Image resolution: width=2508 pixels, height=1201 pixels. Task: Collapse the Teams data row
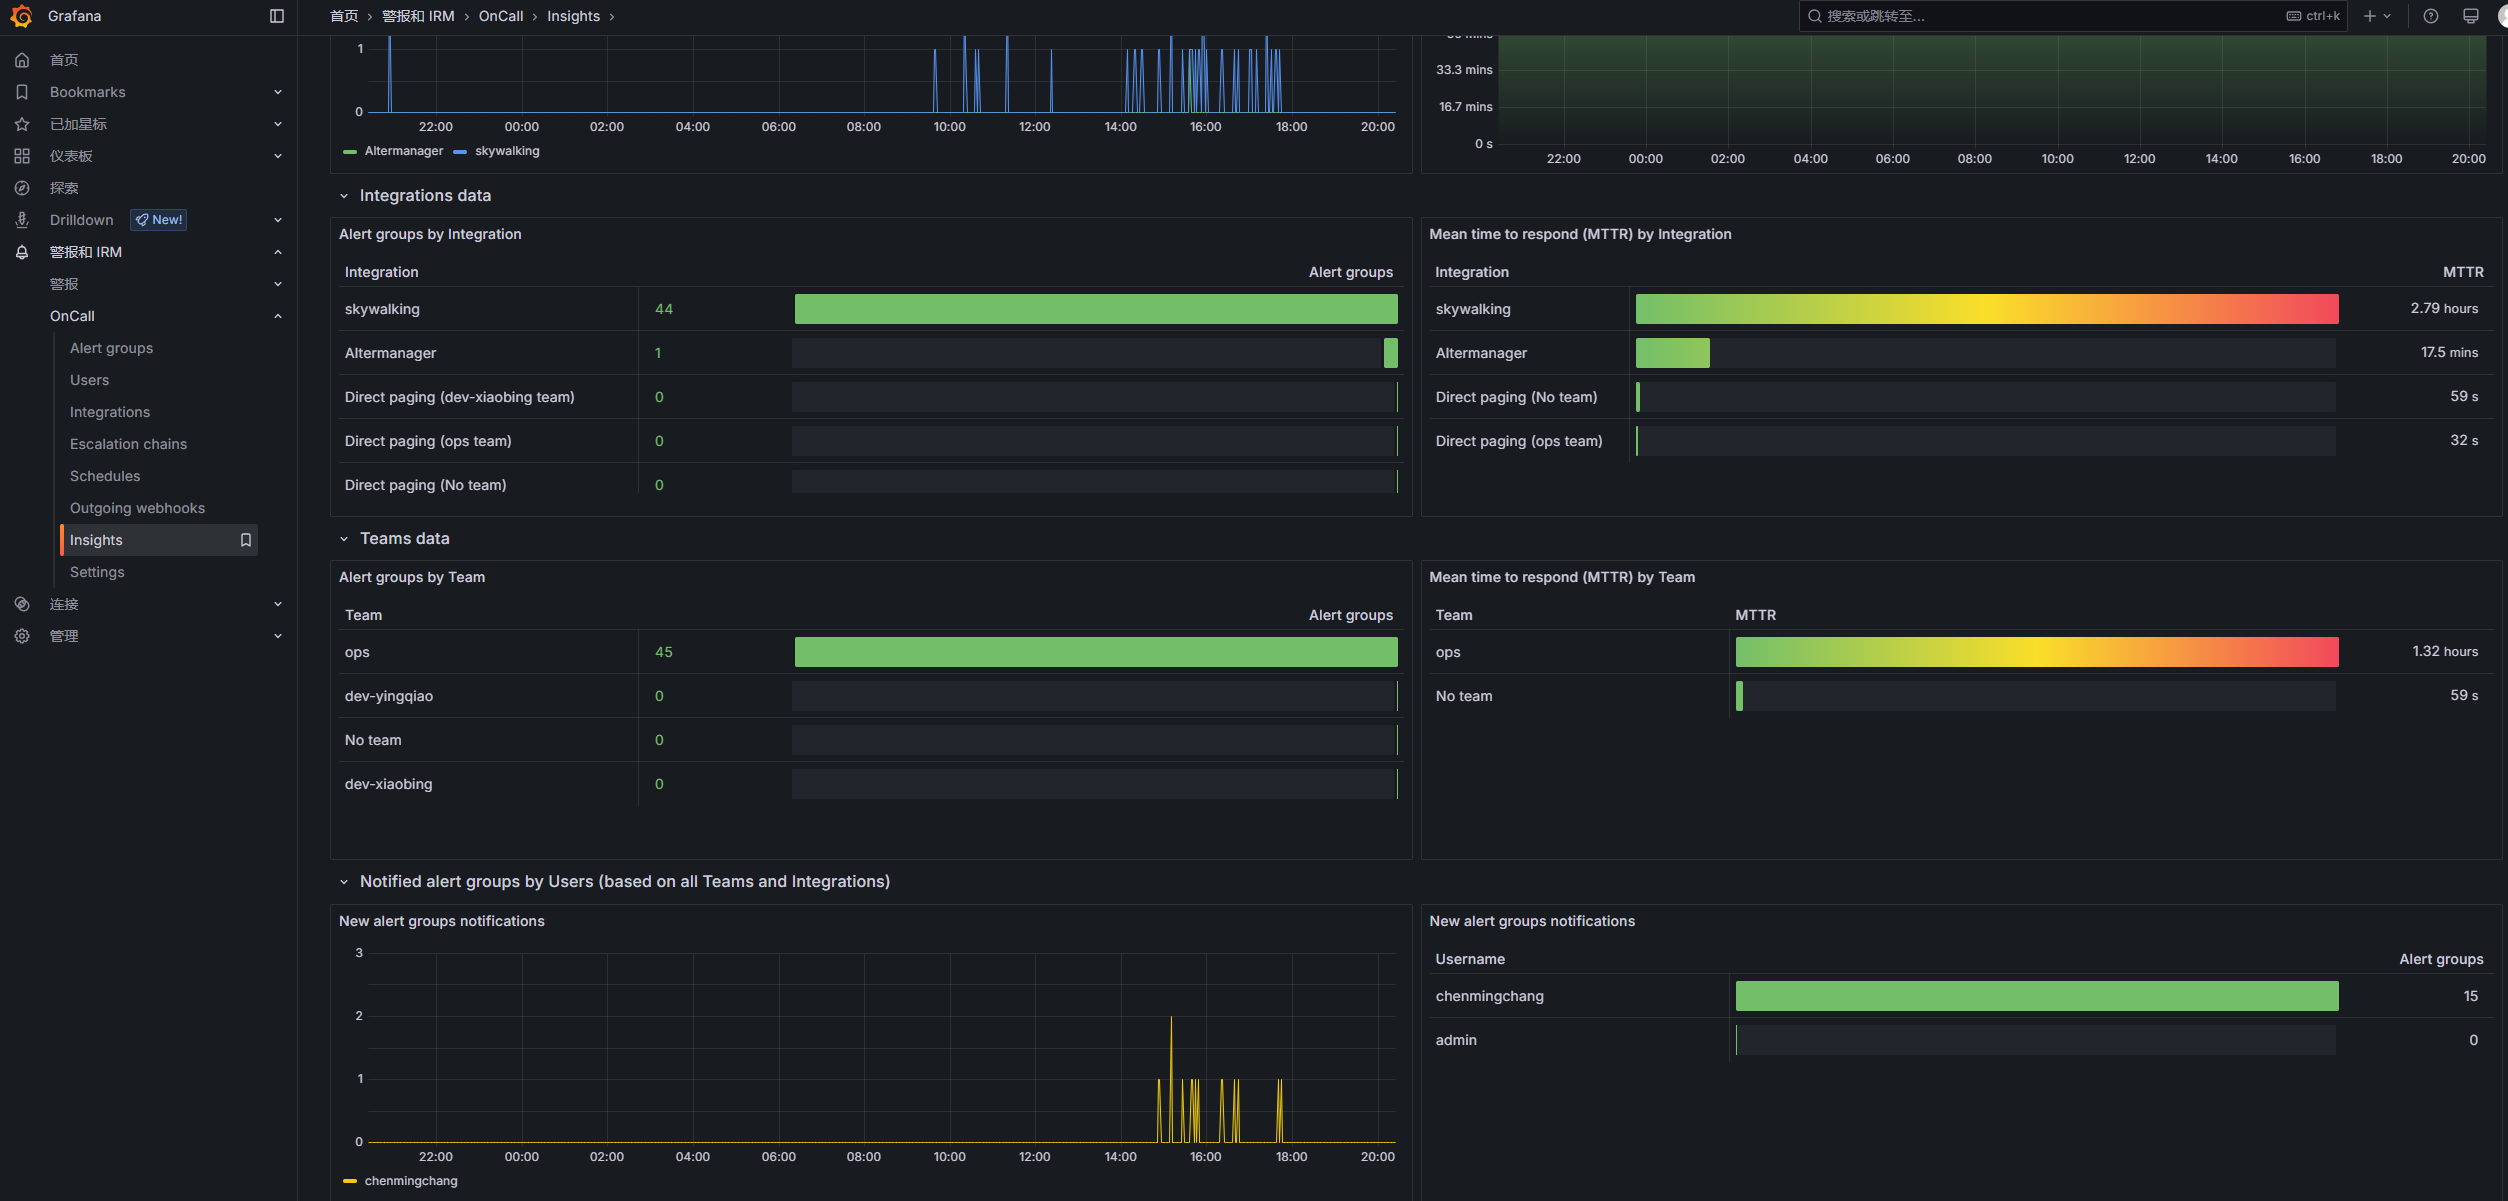click(x=344, y=539)
